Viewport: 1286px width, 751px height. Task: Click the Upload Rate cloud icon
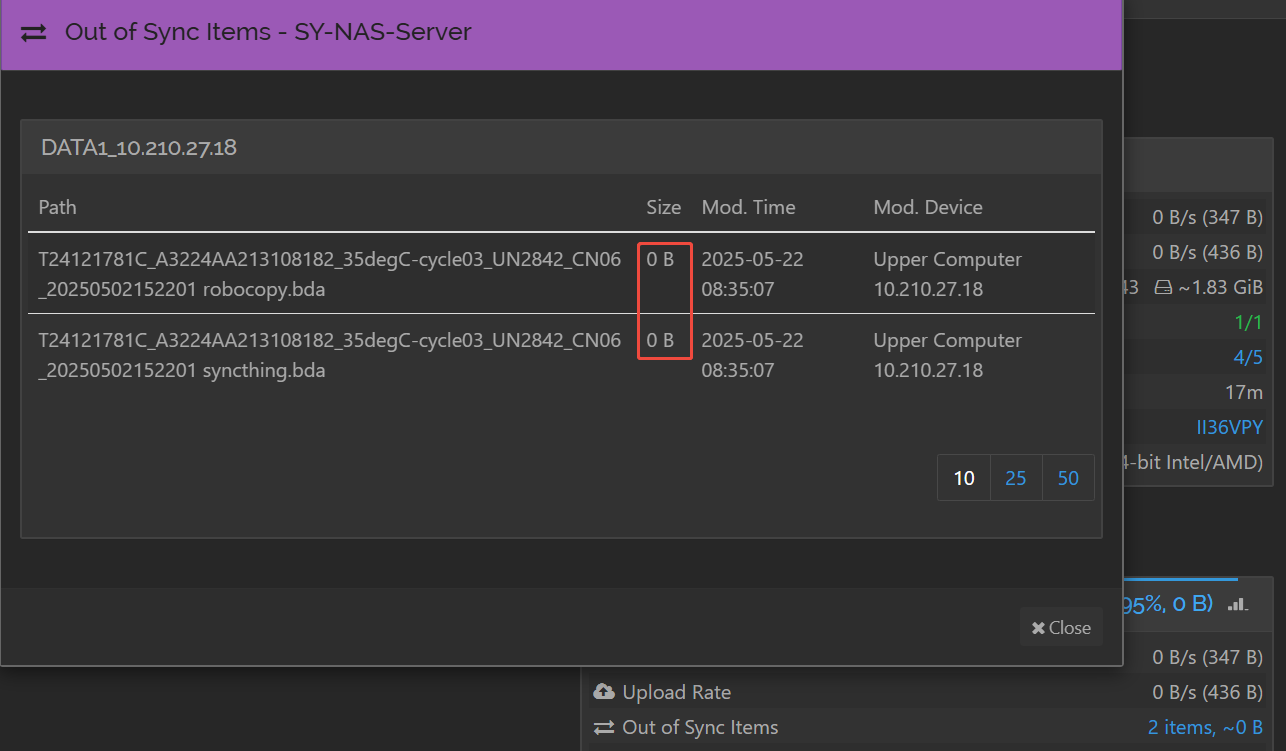pyautogui.click(x=604, y=692)
